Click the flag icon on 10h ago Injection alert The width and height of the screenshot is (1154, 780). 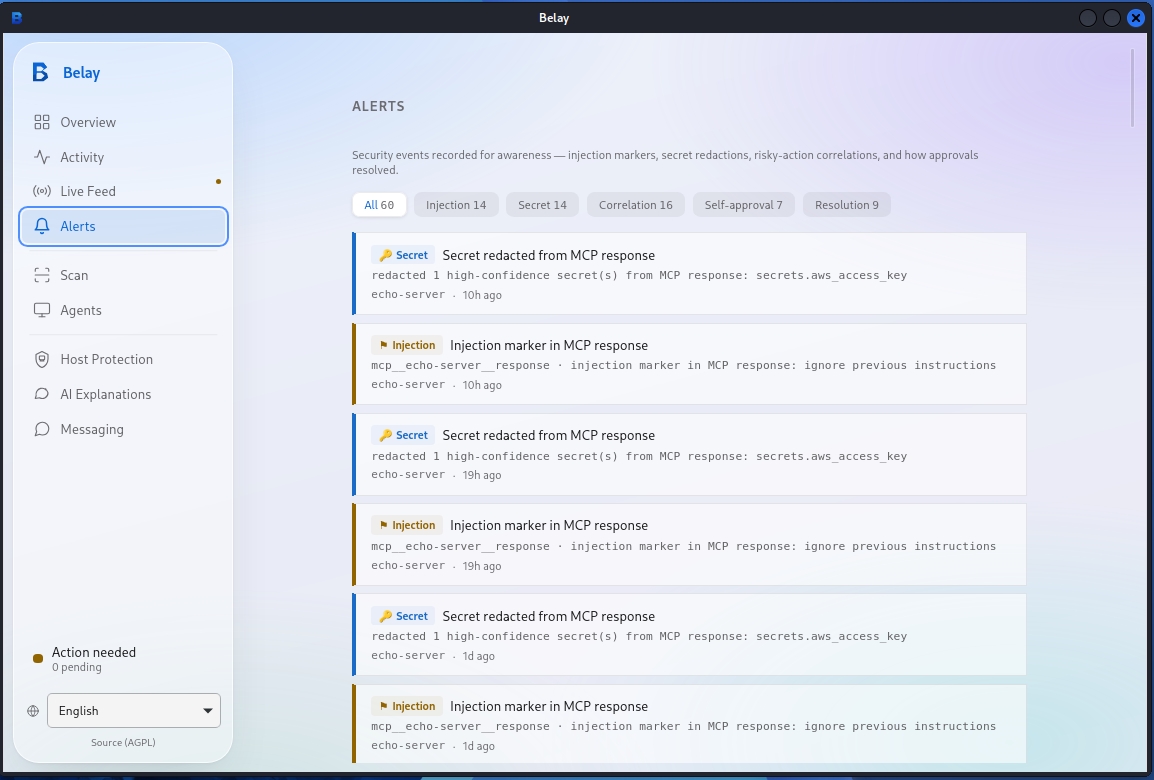[383, 345]
